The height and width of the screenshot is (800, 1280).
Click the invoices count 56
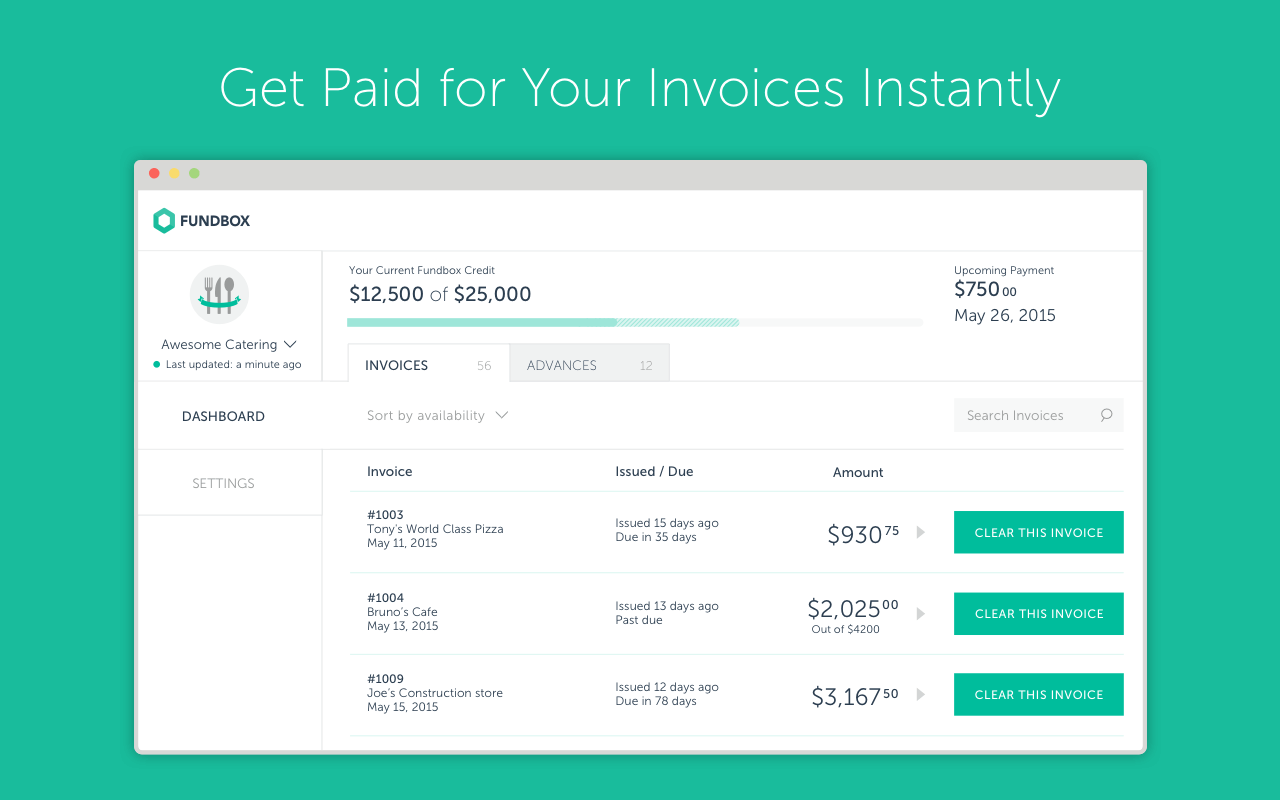484,366
